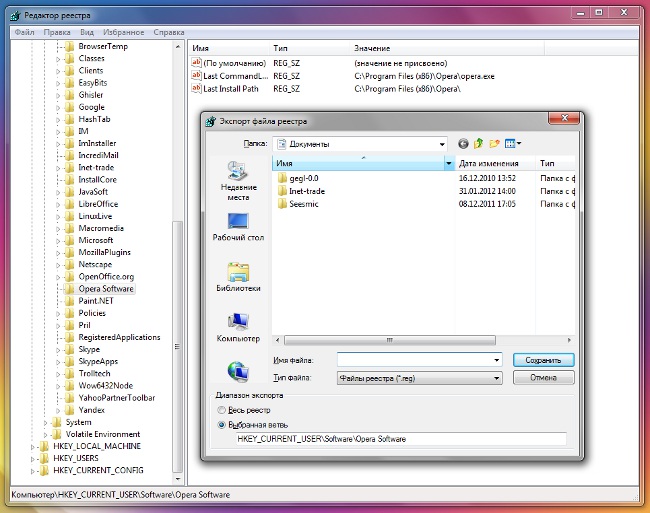650x513 pixels.
Task: Open Библиотеки in places bar
Action: tap(238, 277)
